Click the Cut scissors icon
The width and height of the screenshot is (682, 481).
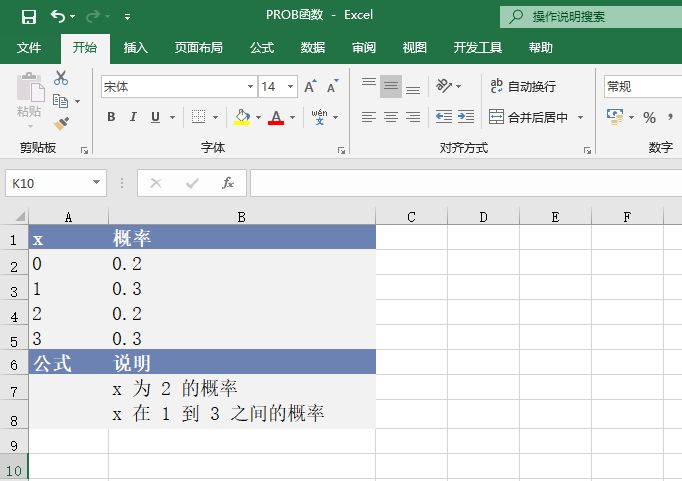(61, 78)
